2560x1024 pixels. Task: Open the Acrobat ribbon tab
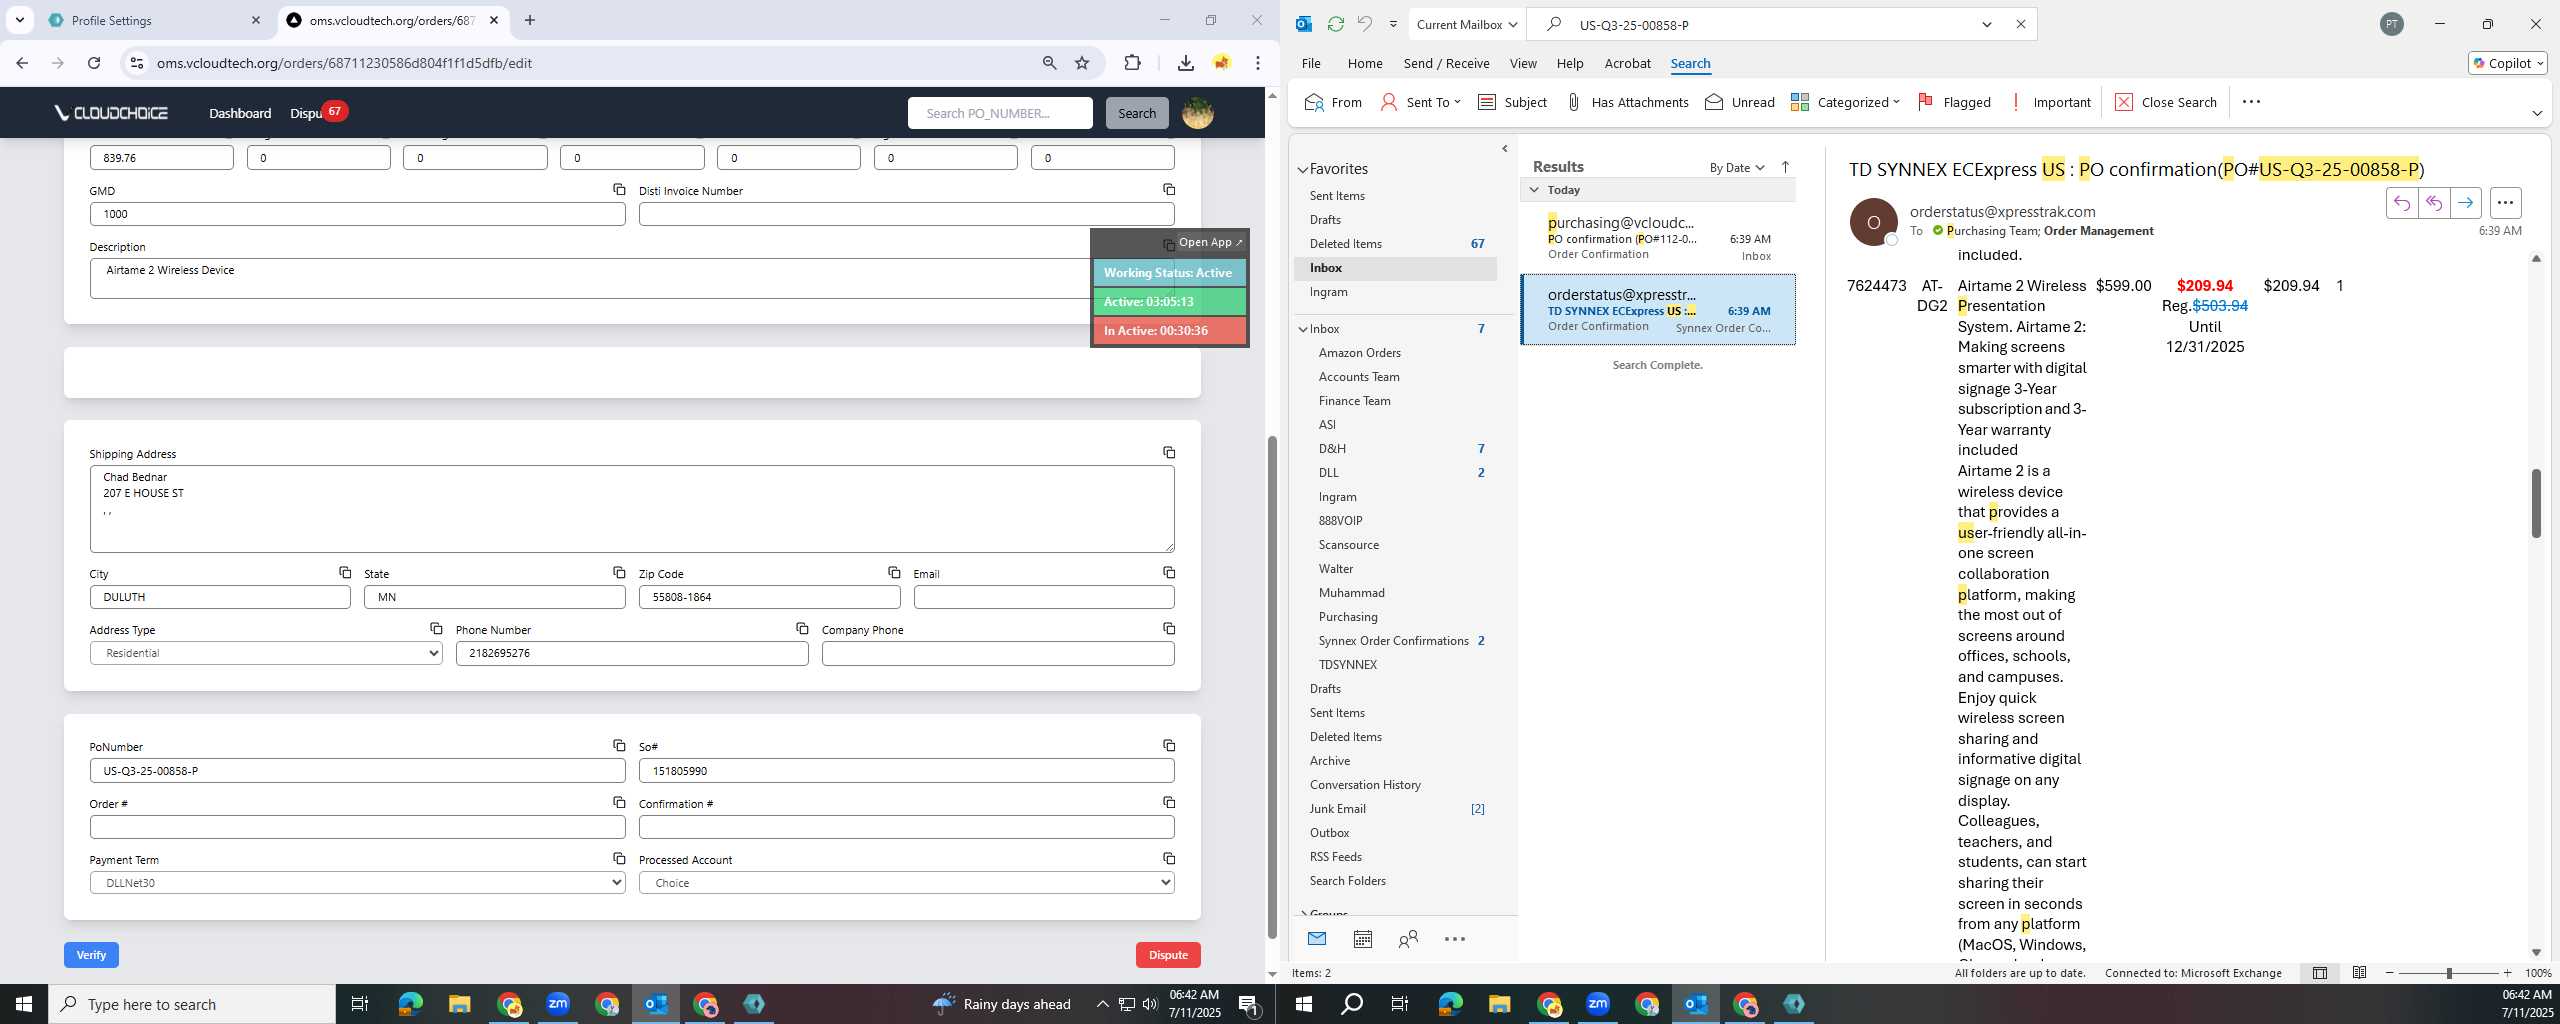tap(1627, 63)
